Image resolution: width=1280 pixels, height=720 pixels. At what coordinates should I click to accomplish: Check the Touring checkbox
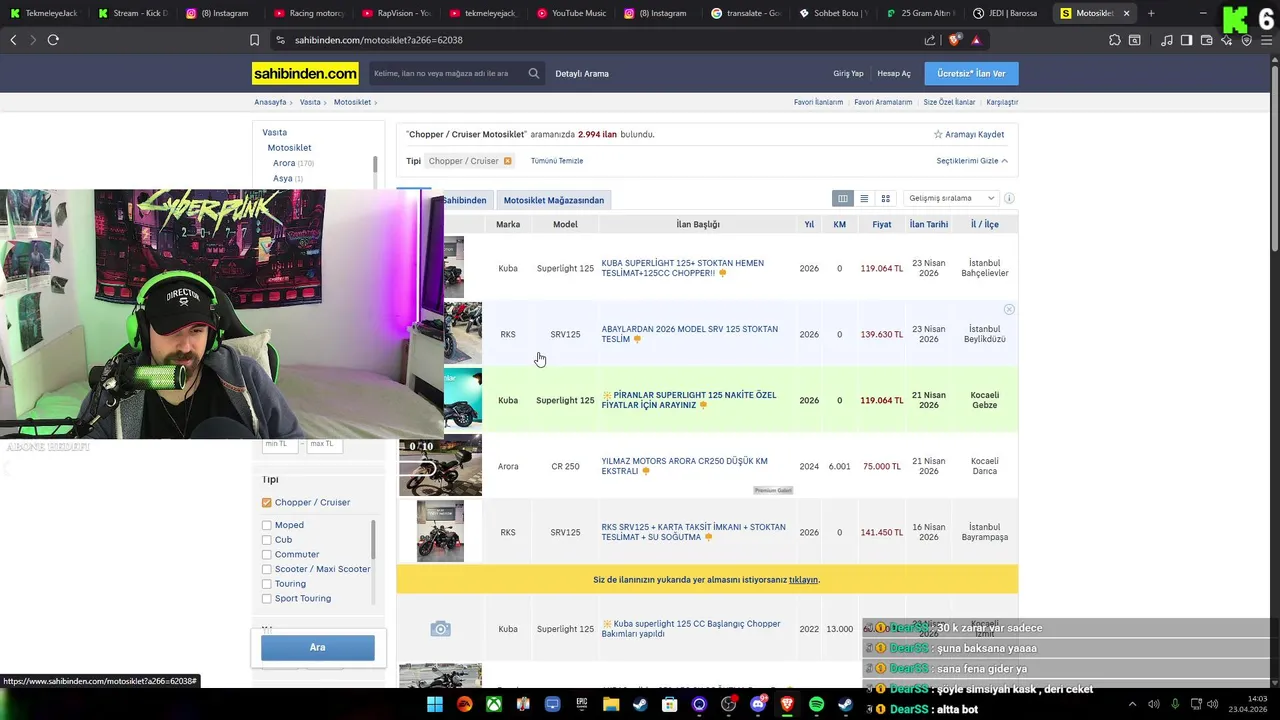pyautogui.click(x=267, y=584)
